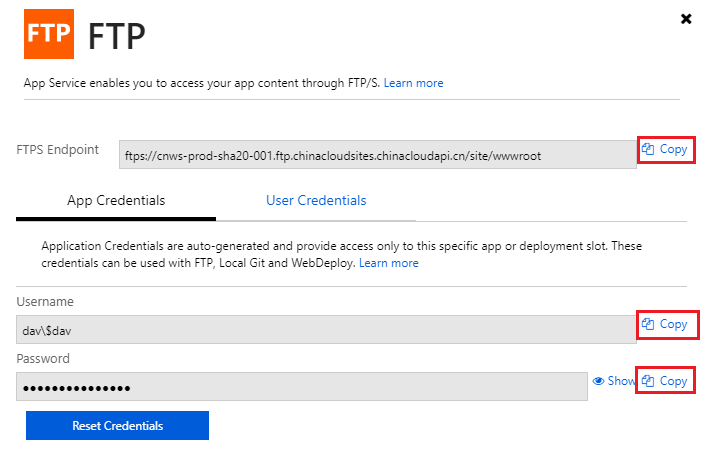Switch to the User Credentials tab
This screenshot has height=454, width=704.
pyautogui.click(x=316, y=201)
